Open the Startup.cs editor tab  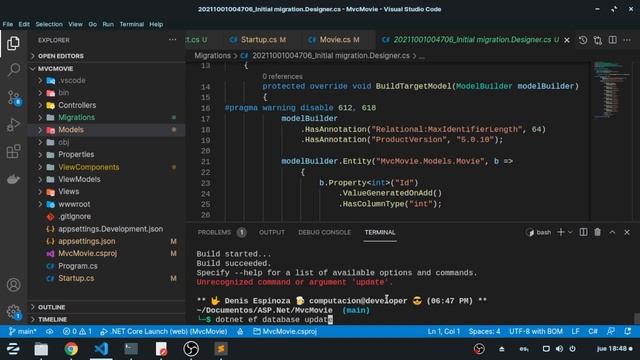tap(258, 40)
